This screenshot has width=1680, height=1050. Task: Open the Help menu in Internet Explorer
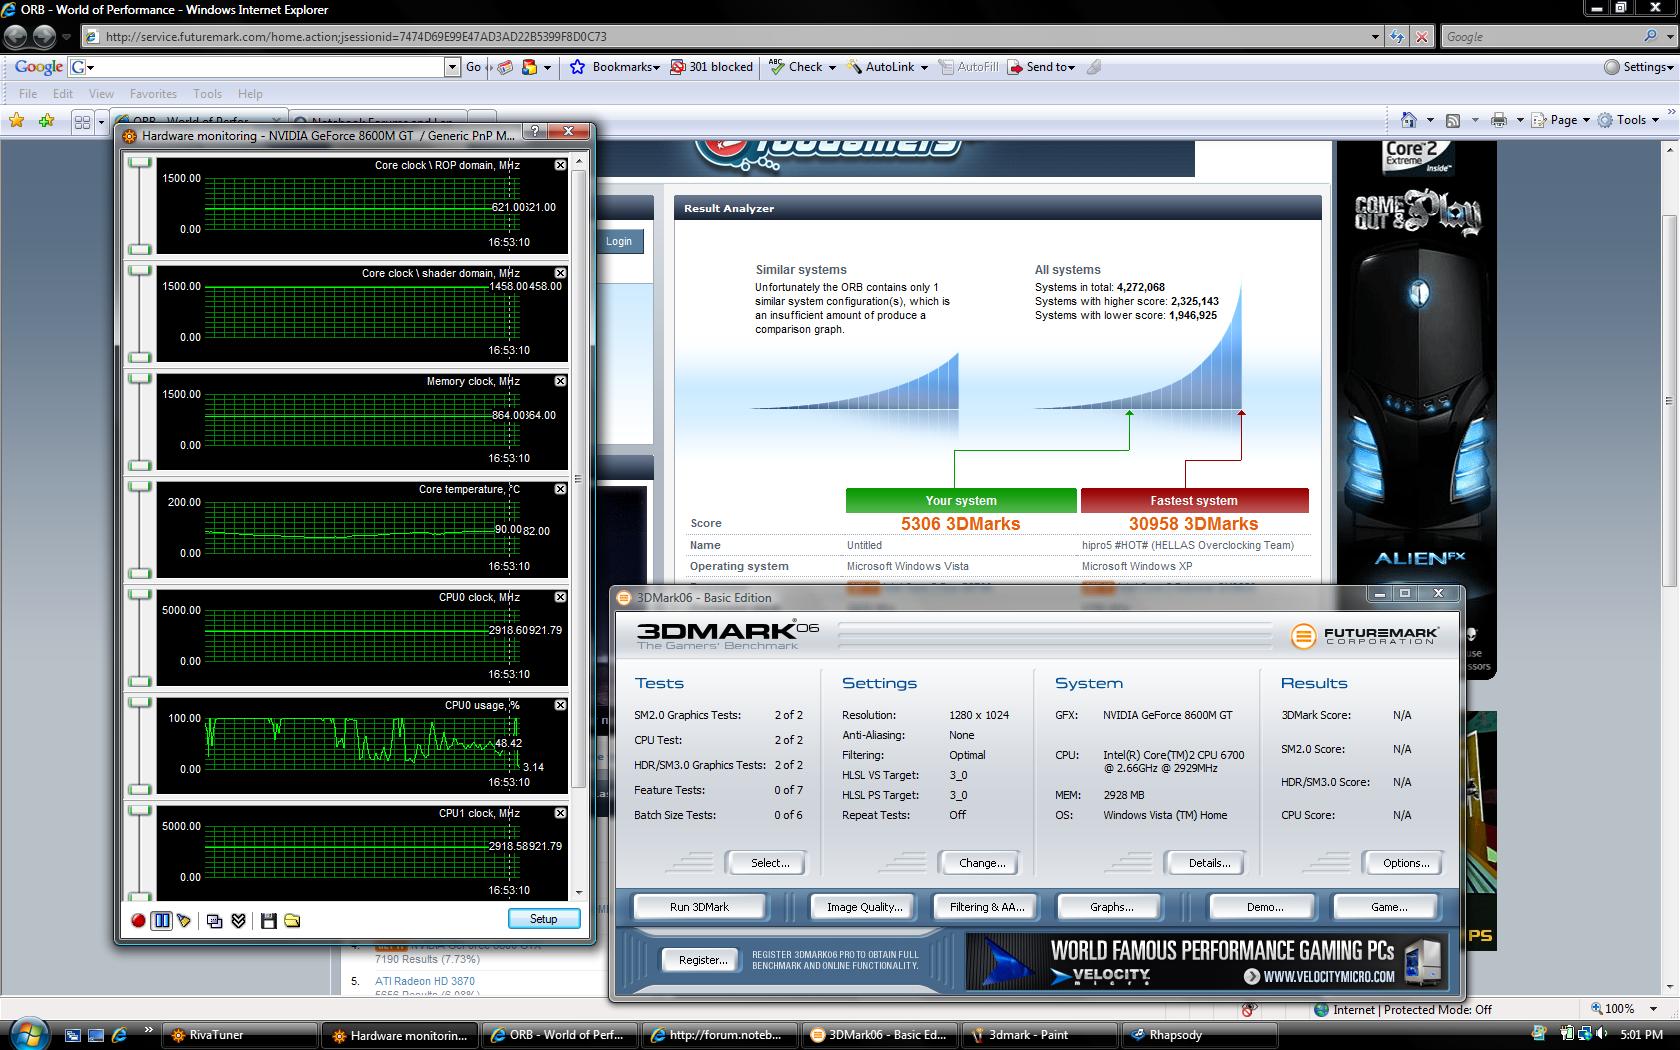[x=250, y=93]
